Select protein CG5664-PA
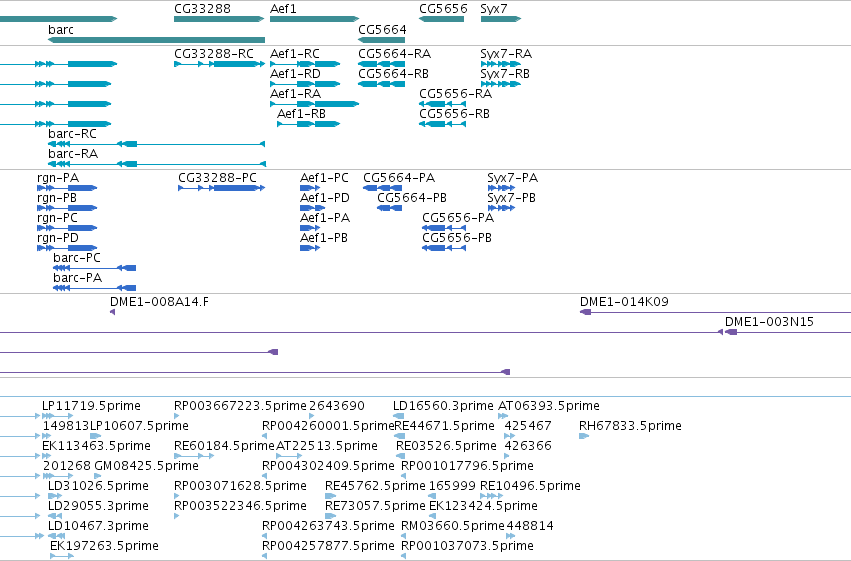Viewport: 851px width, 561px height. tap(399, 178)
